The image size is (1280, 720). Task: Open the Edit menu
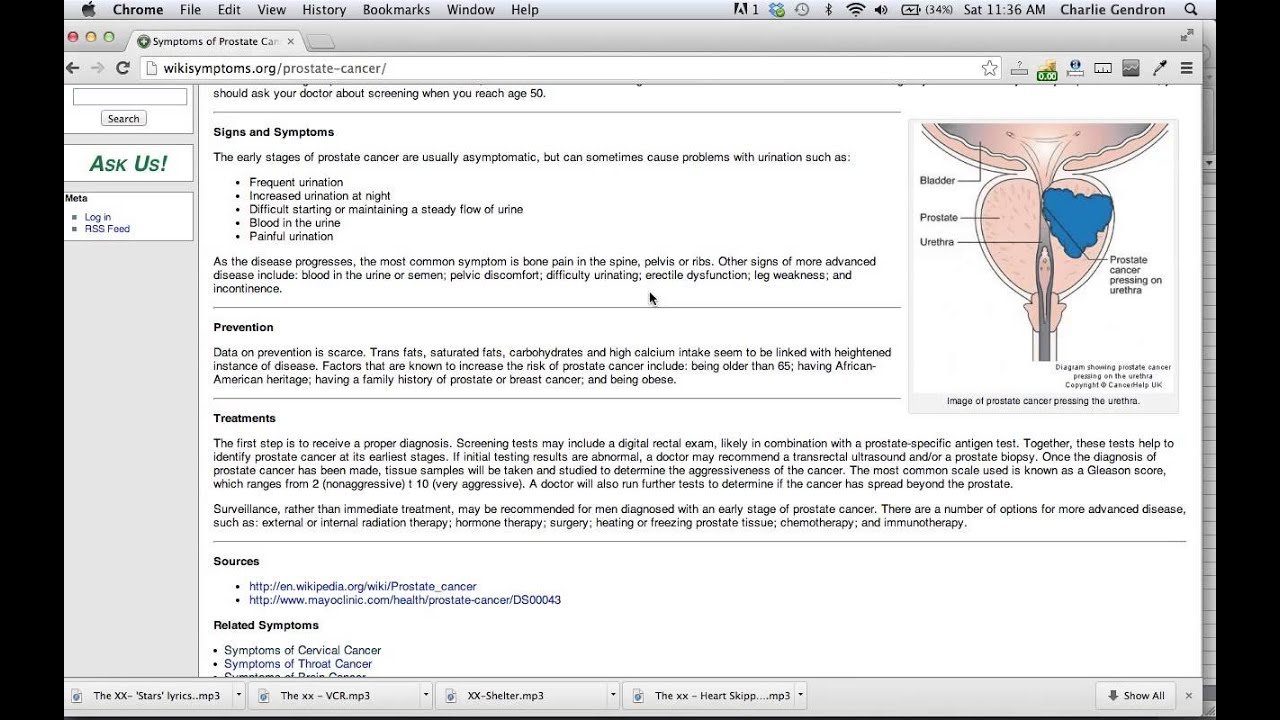pos(229,10)
